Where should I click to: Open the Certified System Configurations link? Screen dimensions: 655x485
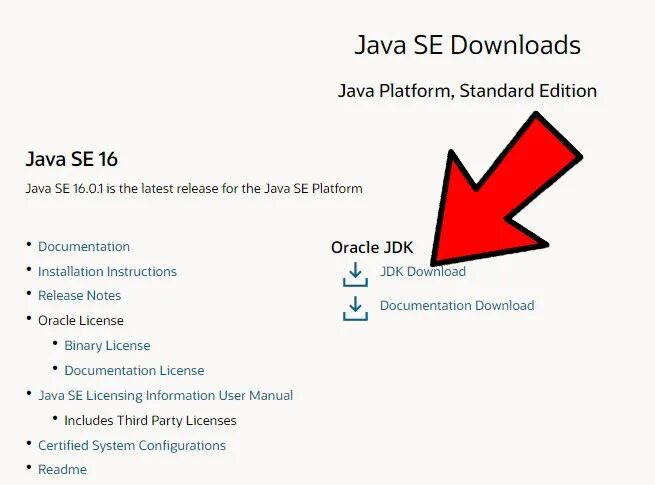point(132,445)
